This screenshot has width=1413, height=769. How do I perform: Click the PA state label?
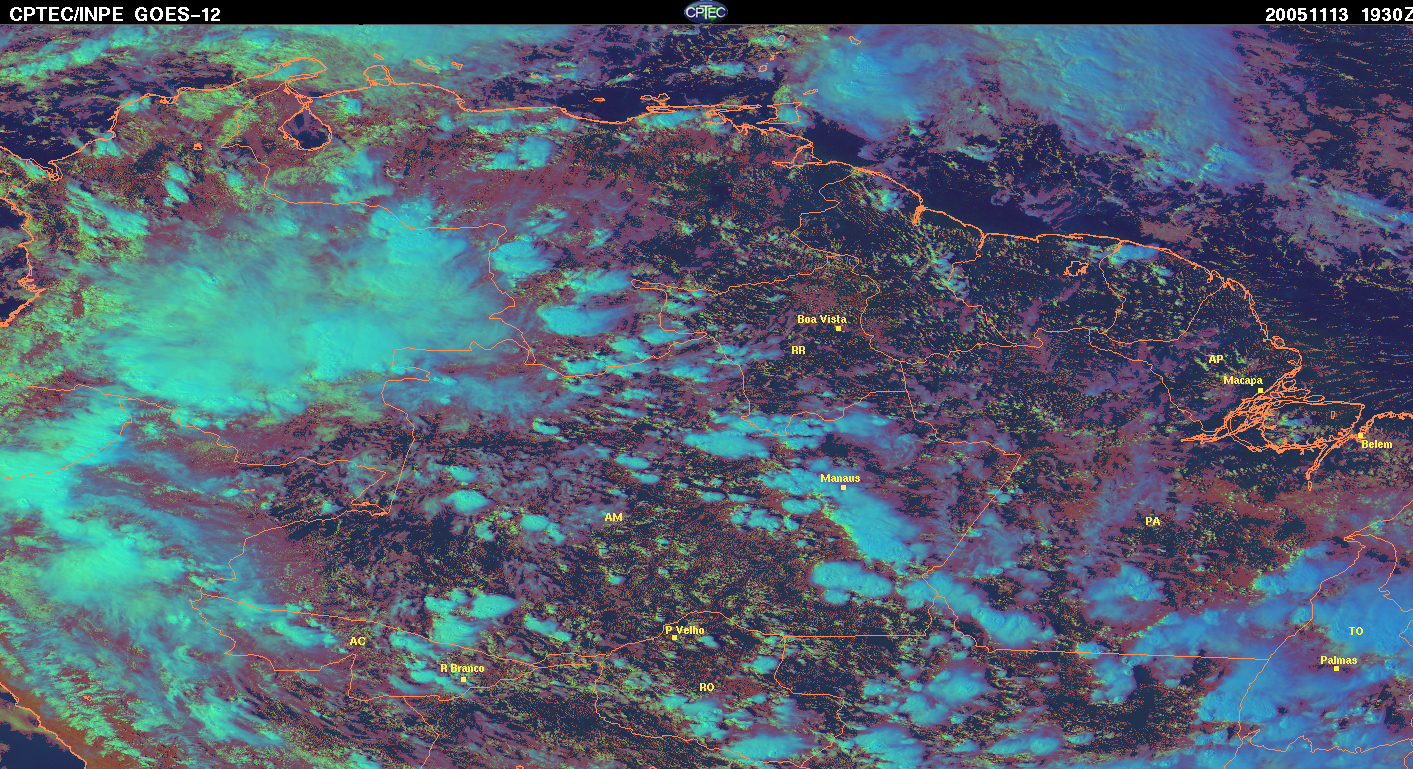1153,522
